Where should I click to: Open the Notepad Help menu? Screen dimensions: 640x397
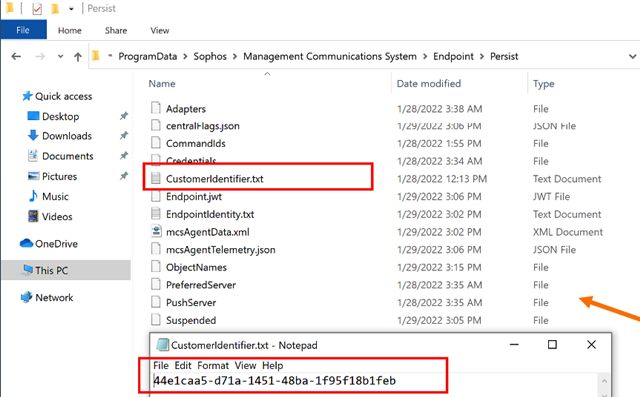pyautogui.click(x=272, y=366)
